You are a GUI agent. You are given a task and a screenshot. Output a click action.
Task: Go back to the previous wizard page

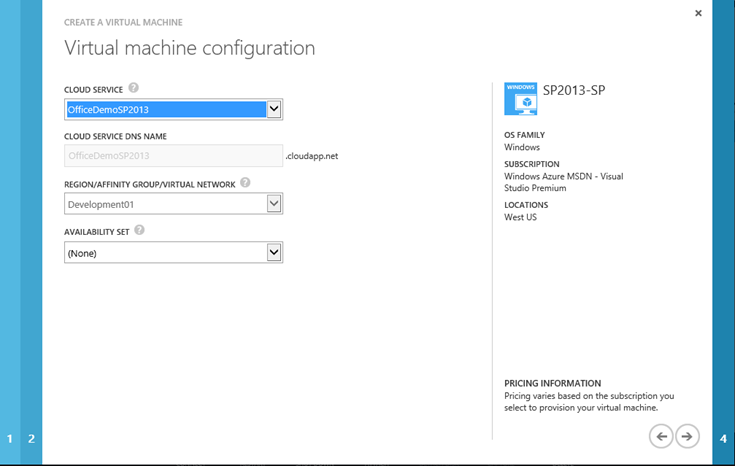[661, 436]
